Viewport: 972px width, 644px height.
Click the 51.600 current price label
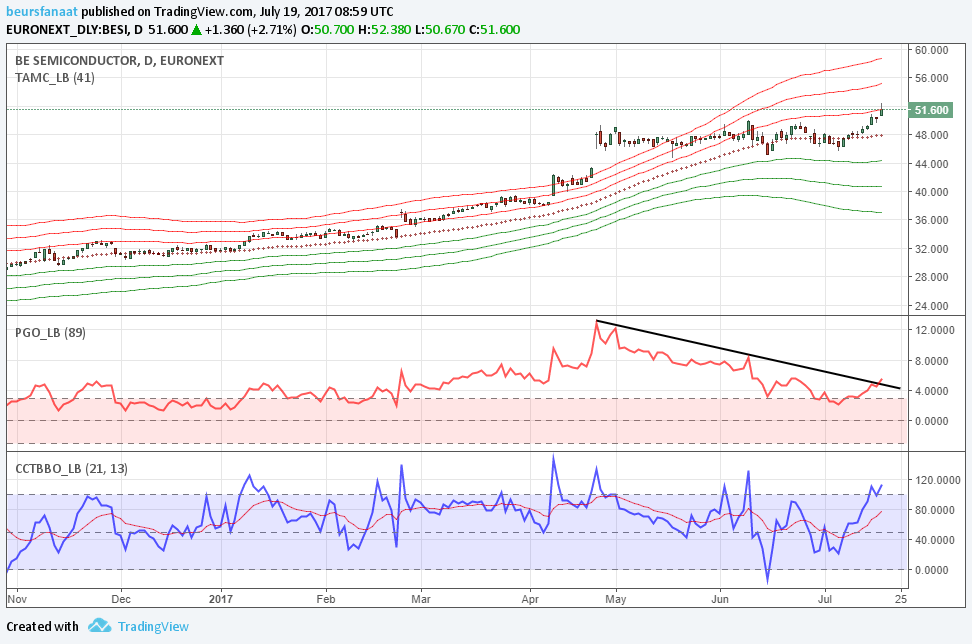pyautogui.click(x=932, y=110)
